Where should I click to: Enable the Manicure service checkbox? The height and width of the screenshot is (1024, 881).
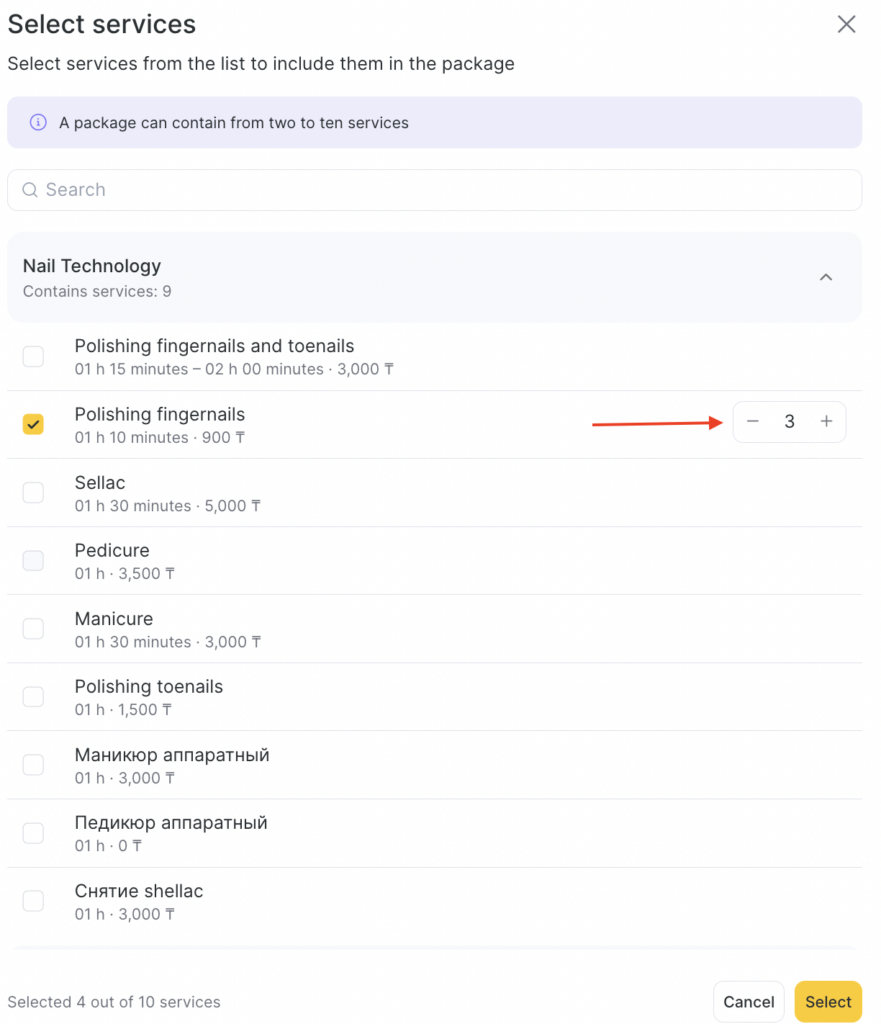pyautogui.click(x=33, y=628)
